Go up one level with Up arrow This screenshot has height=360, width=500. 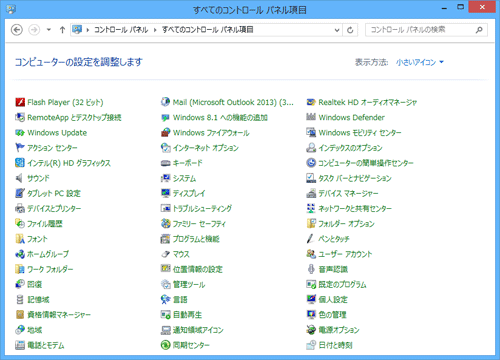tap(62, 30)
